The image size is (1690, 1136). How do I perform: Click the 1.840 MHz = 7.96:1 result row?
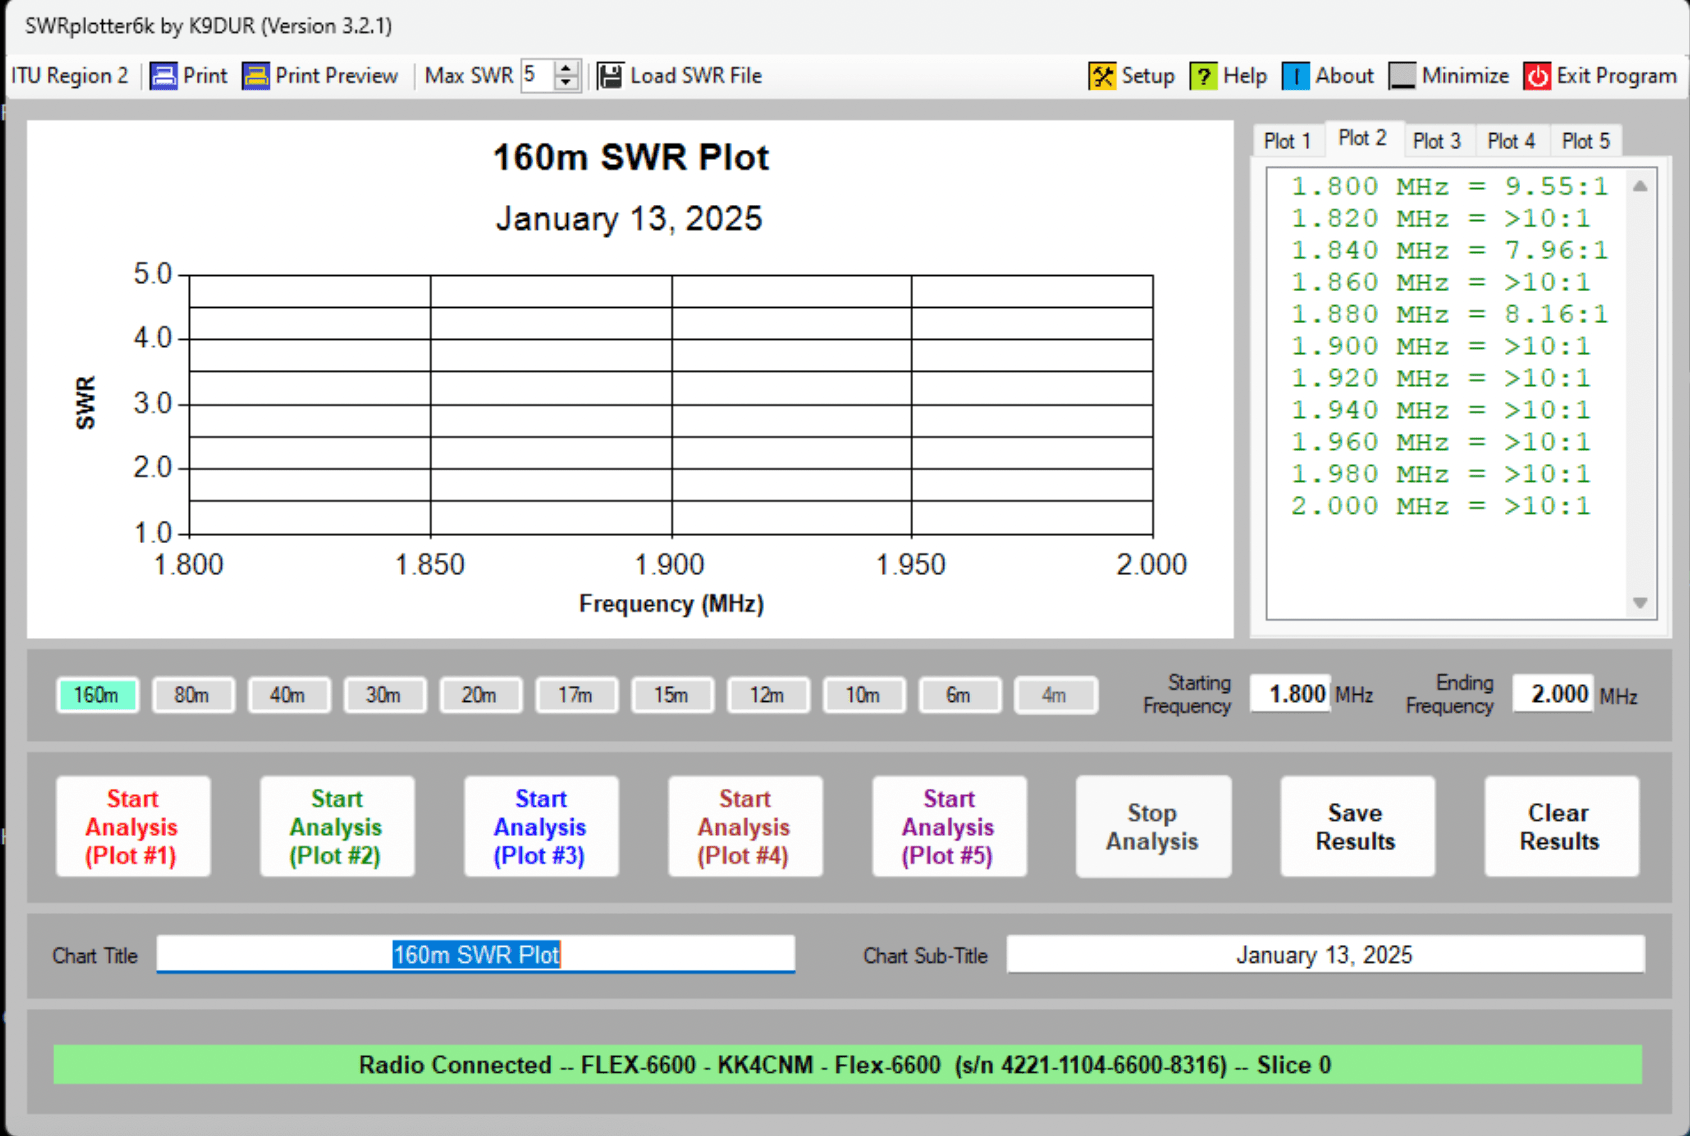[1449, 251]
